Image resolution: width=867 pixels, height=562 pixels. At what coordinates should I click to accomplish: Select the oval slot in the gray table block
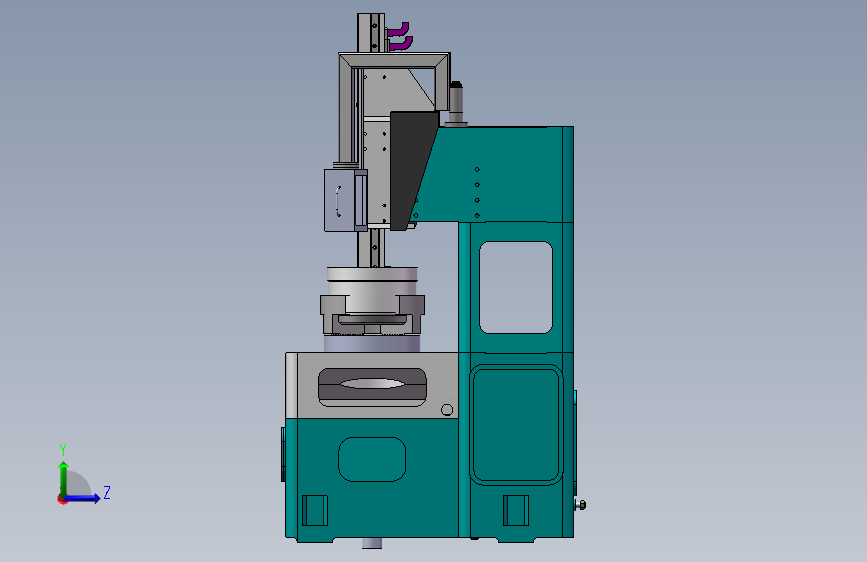pos(372,387)
